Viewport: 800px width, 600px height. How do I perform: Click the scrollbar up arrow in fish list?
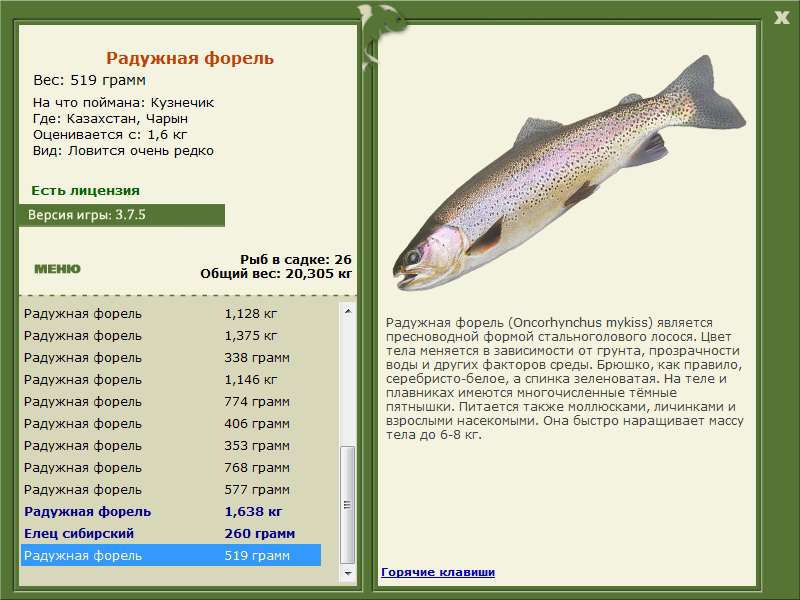coord(347,311)
